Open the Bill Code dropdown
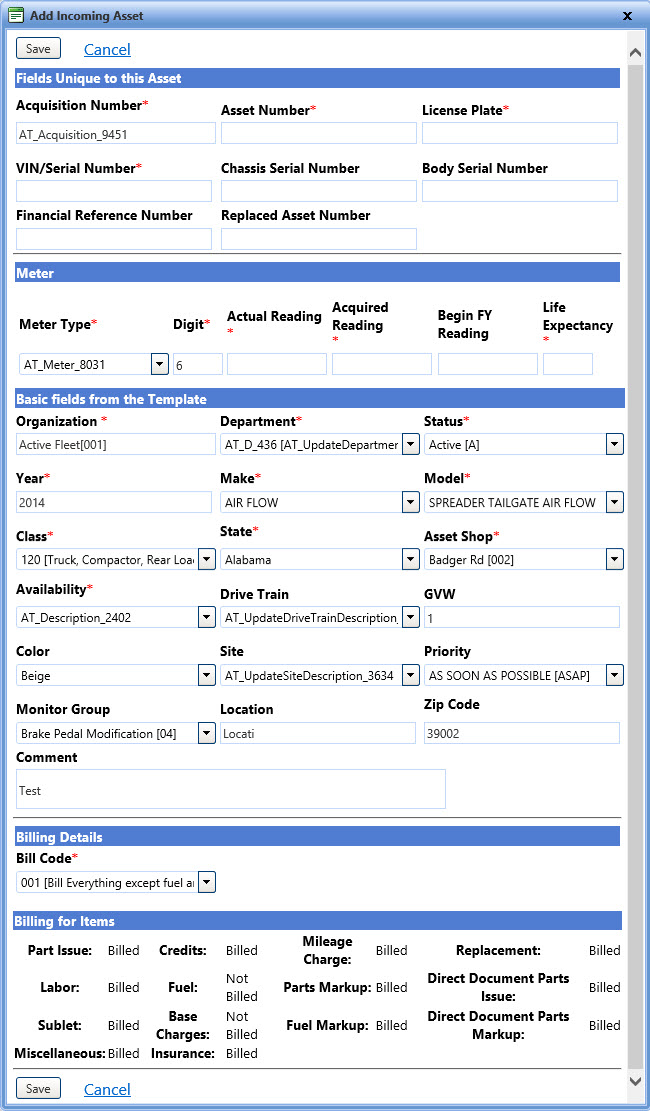 (x=206, y=882)
